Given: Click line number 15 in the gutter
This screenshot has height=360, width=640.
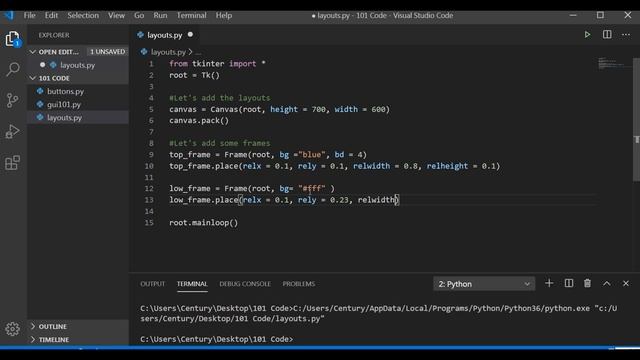Looking at the screenshot, I should coord(149,222).
